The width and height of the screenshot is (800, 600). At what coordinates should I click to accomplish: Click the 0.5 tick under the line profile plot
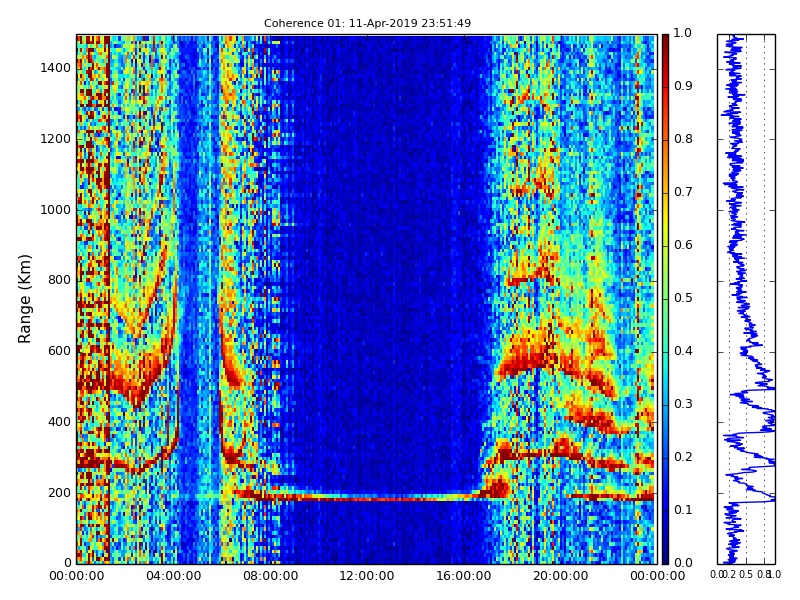click(746, 575)
